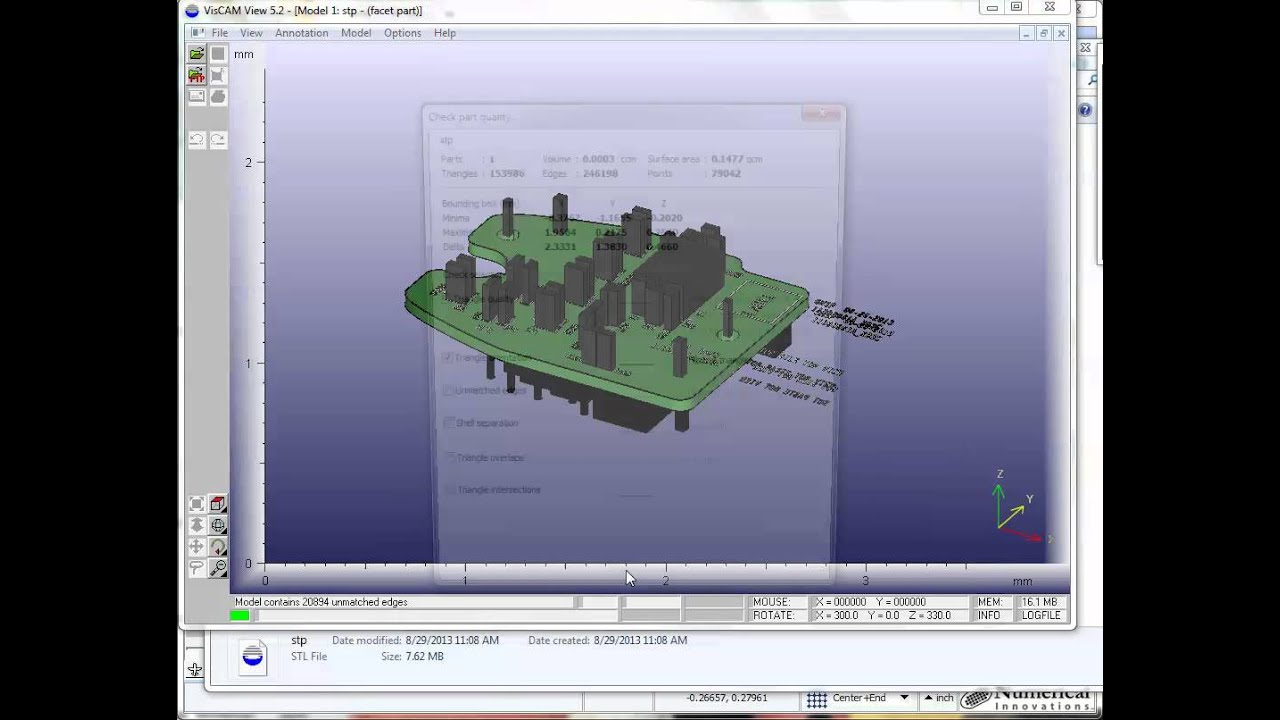The width and height of the screenshot is (1280, 720).
Task: Open the View menu
Action: [251, 33]
